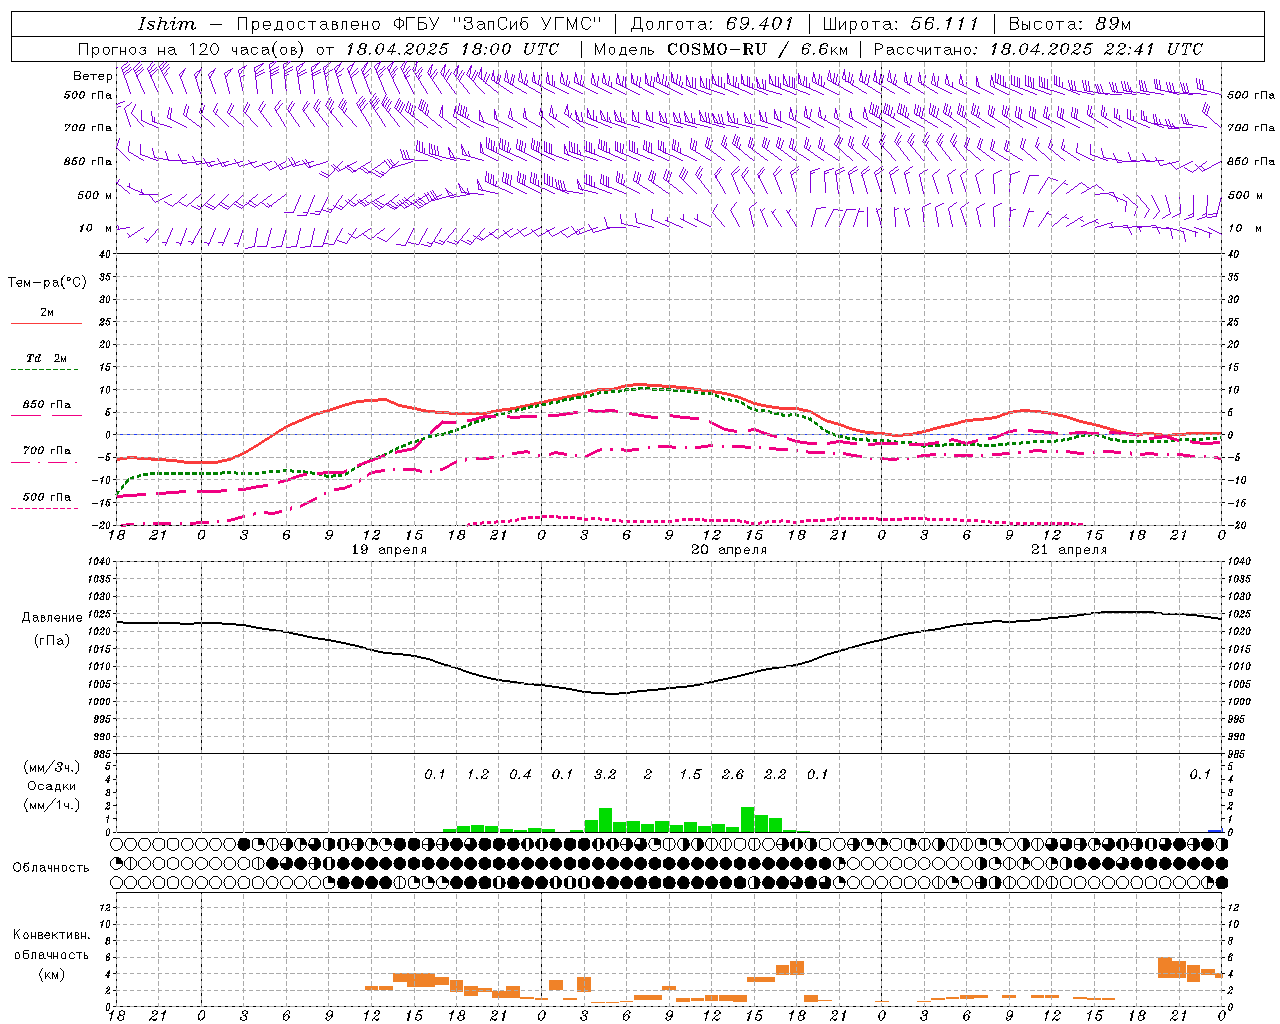Click the 'Прогноз на 120 часа(ов)' forecast text
Viewport: 1280px width, 1024px height.
click(x=193, y=49)
